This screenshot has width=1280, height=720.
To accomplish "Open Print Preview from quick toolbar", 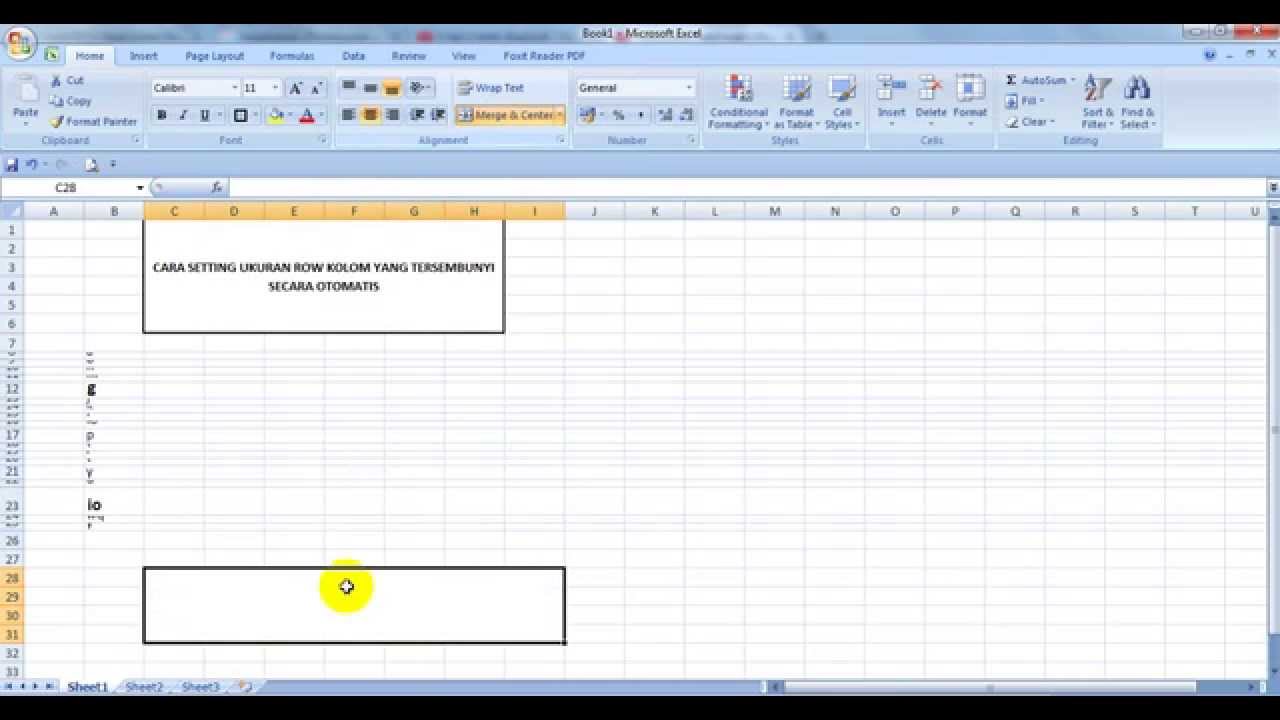I will [91, 164].
